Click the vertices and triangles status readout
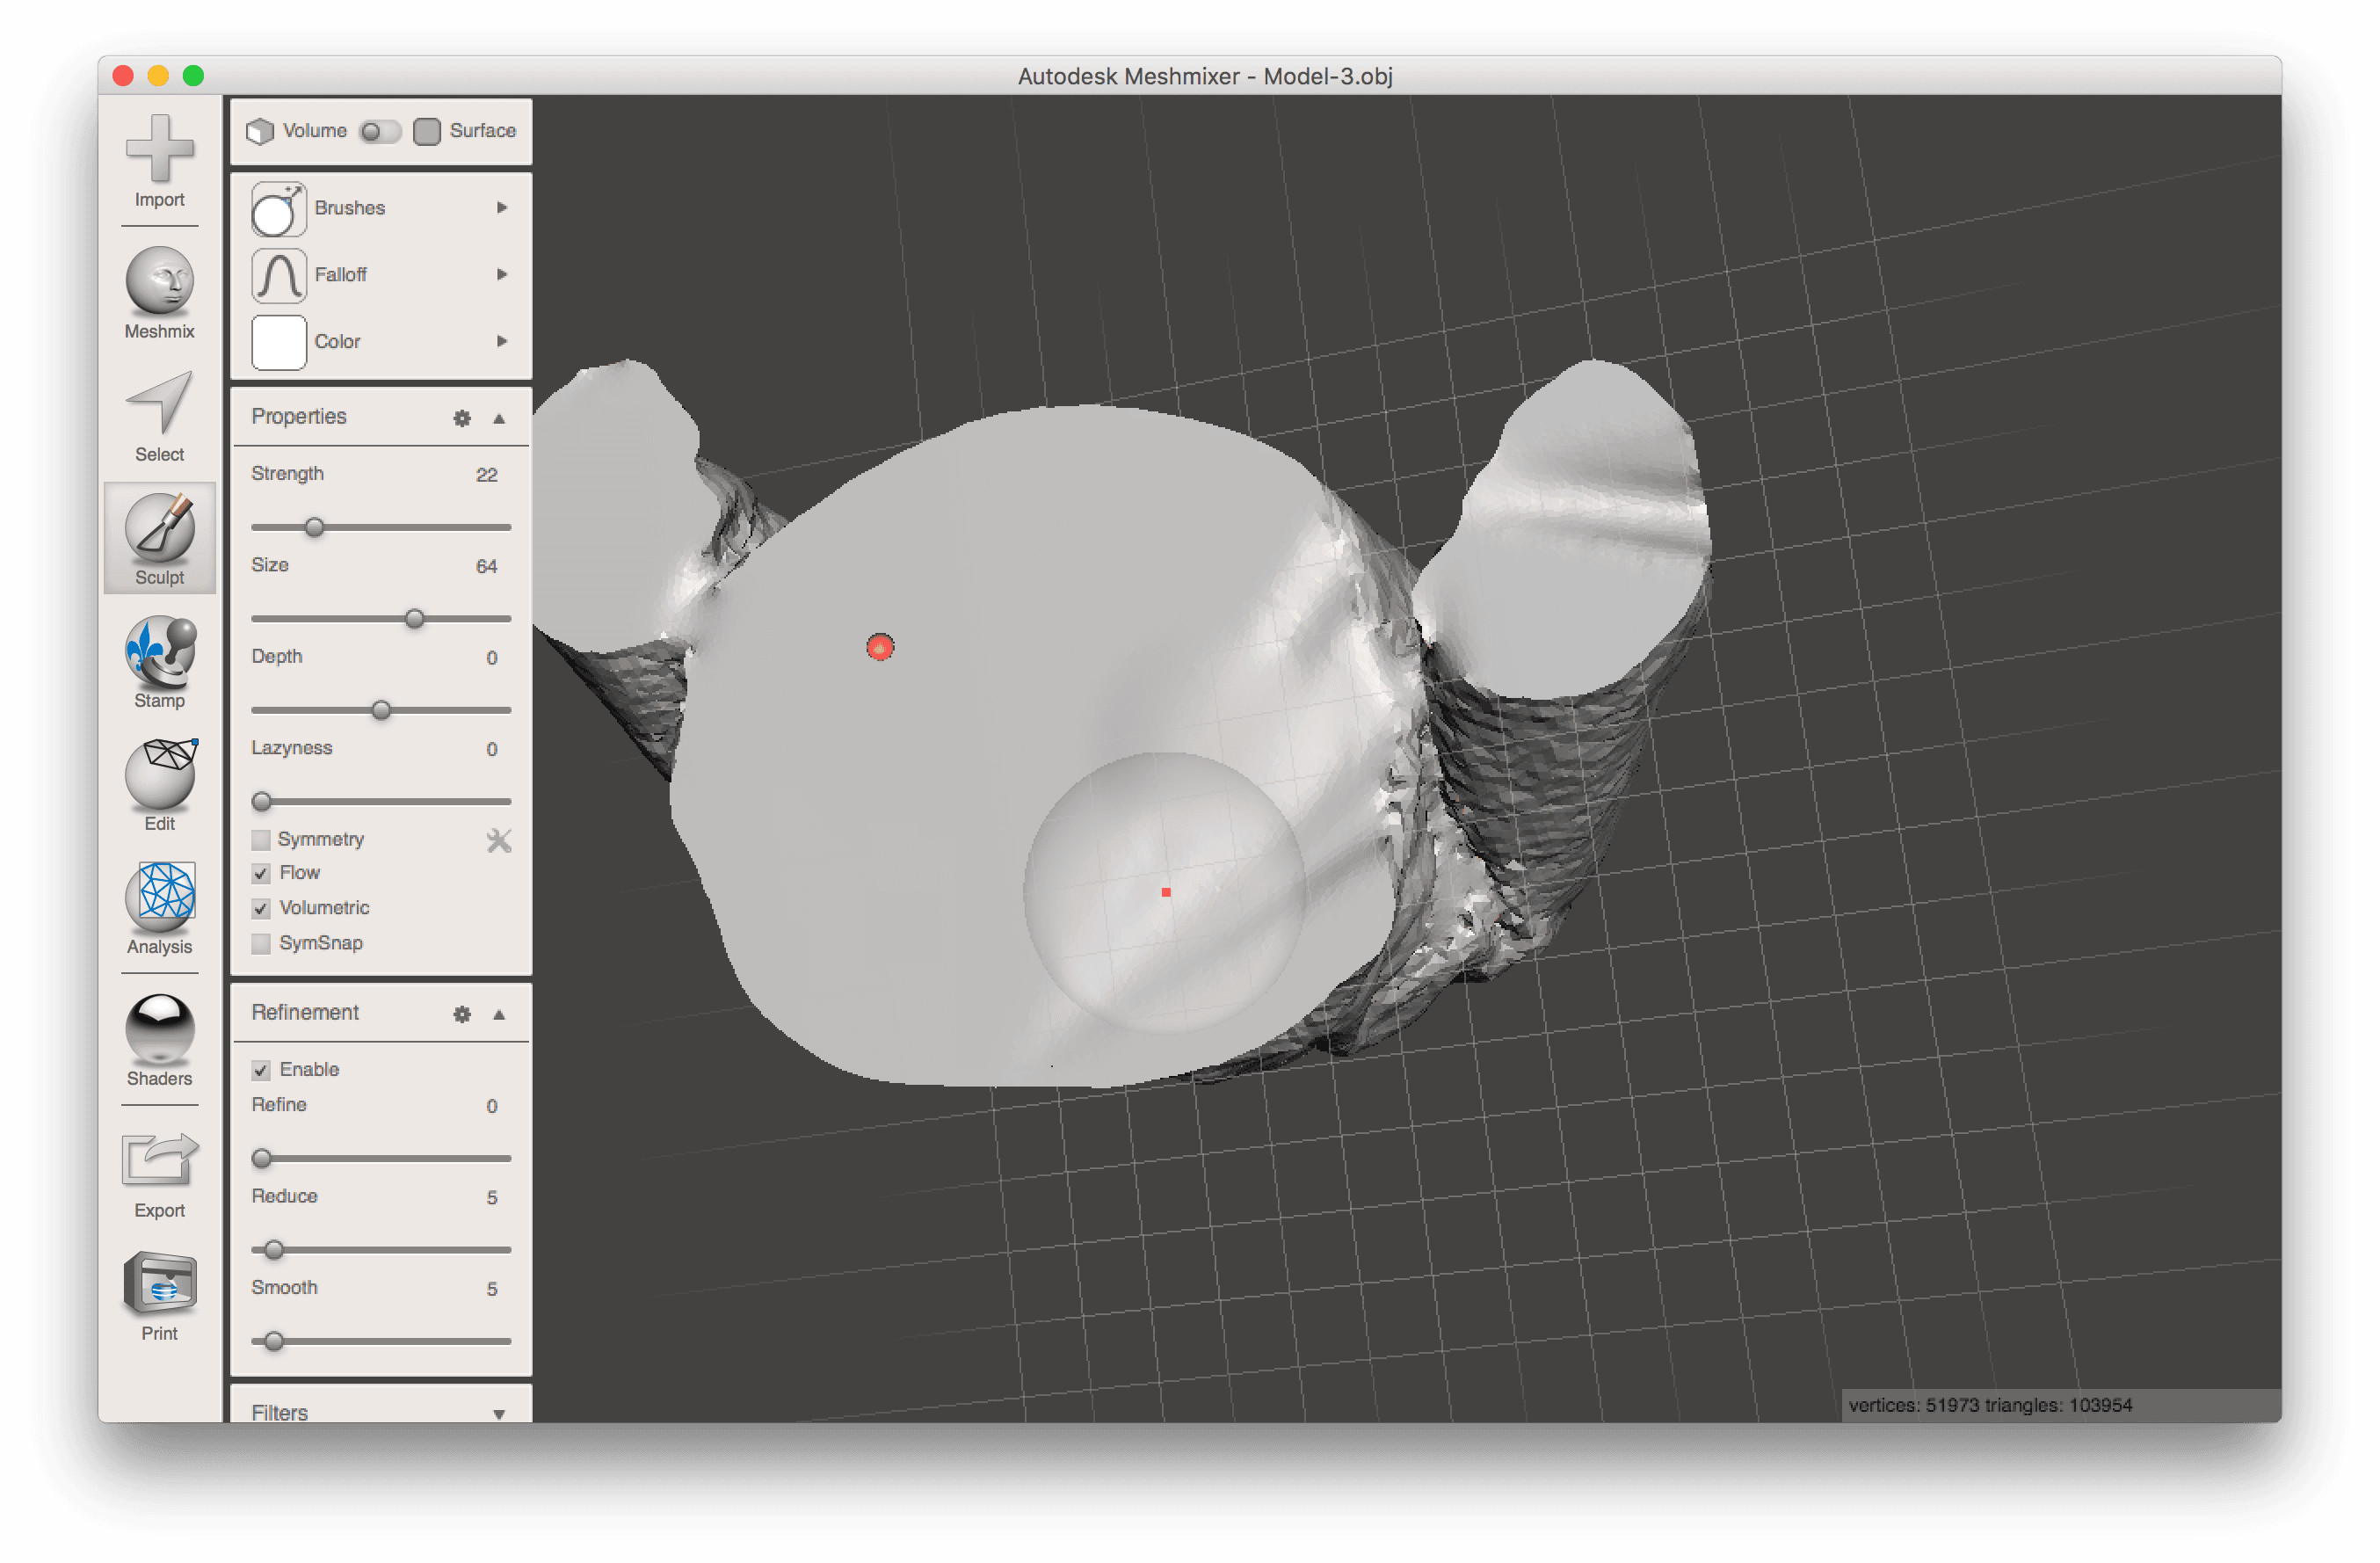This screenshot has width=2380, height=1563. coord(1990,1406)
